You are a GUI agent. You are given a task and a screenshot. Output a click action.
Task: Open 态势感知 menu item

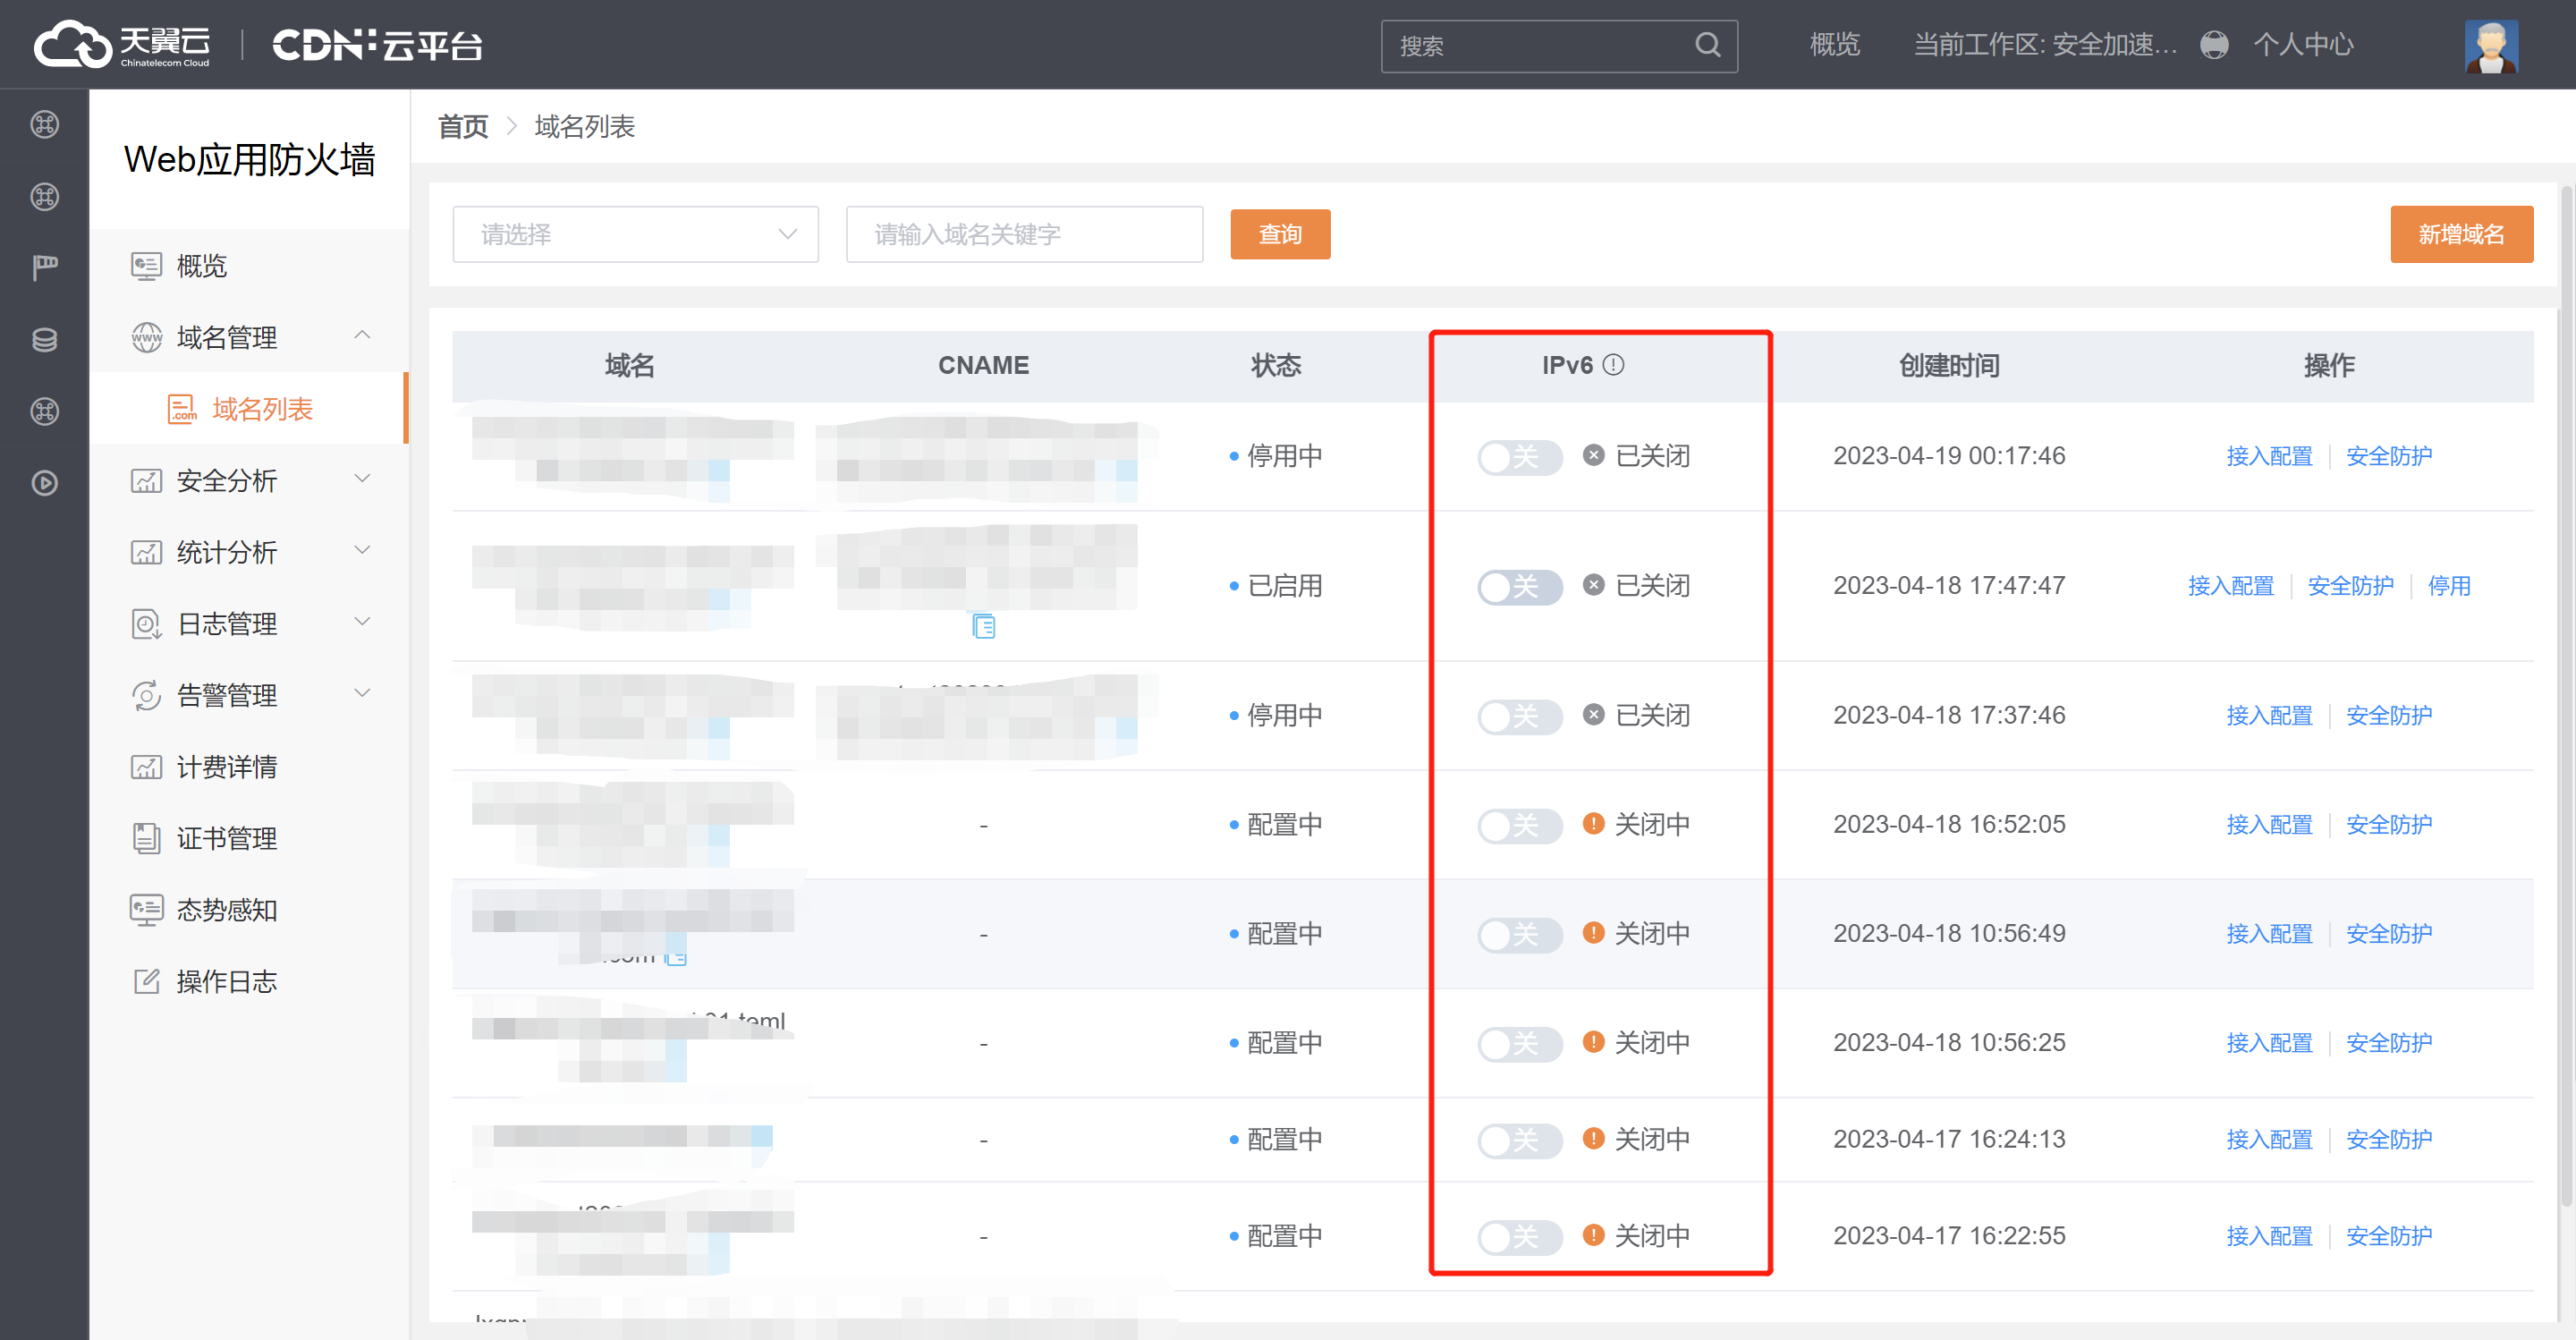coord(249,910)
